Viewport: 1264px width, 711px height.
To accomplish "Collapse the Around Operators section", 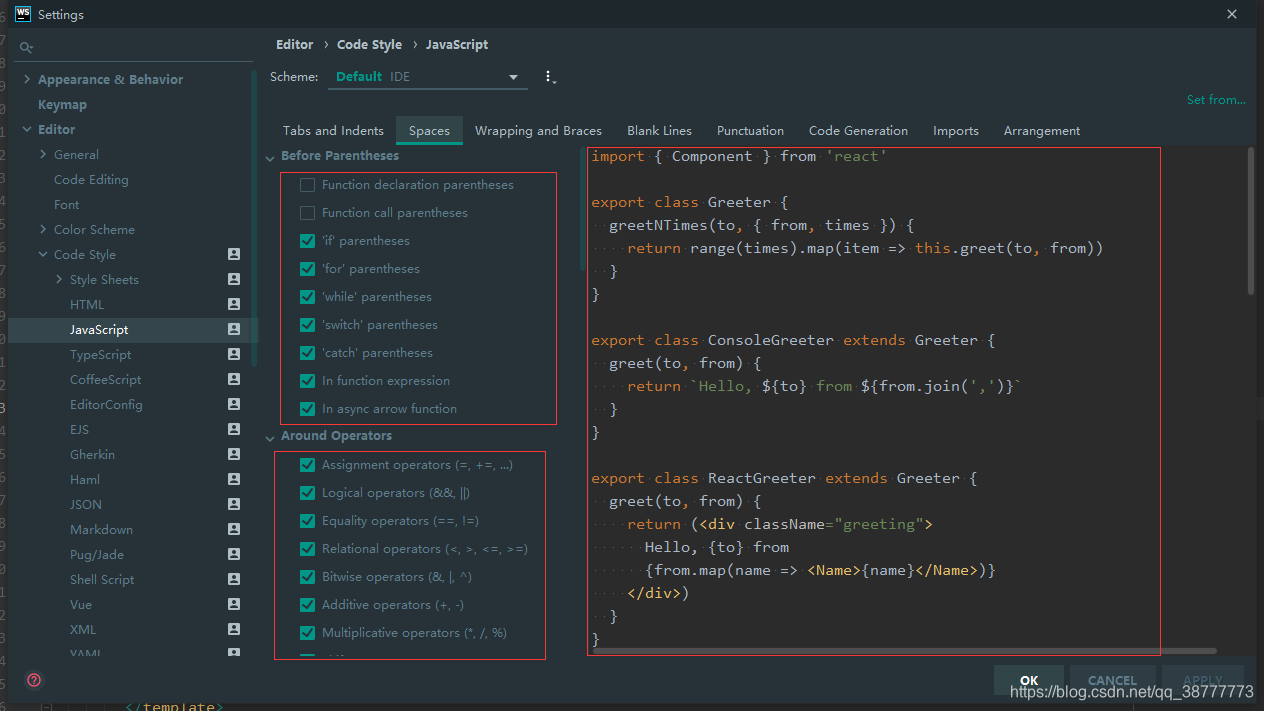I will coord(270,437).
